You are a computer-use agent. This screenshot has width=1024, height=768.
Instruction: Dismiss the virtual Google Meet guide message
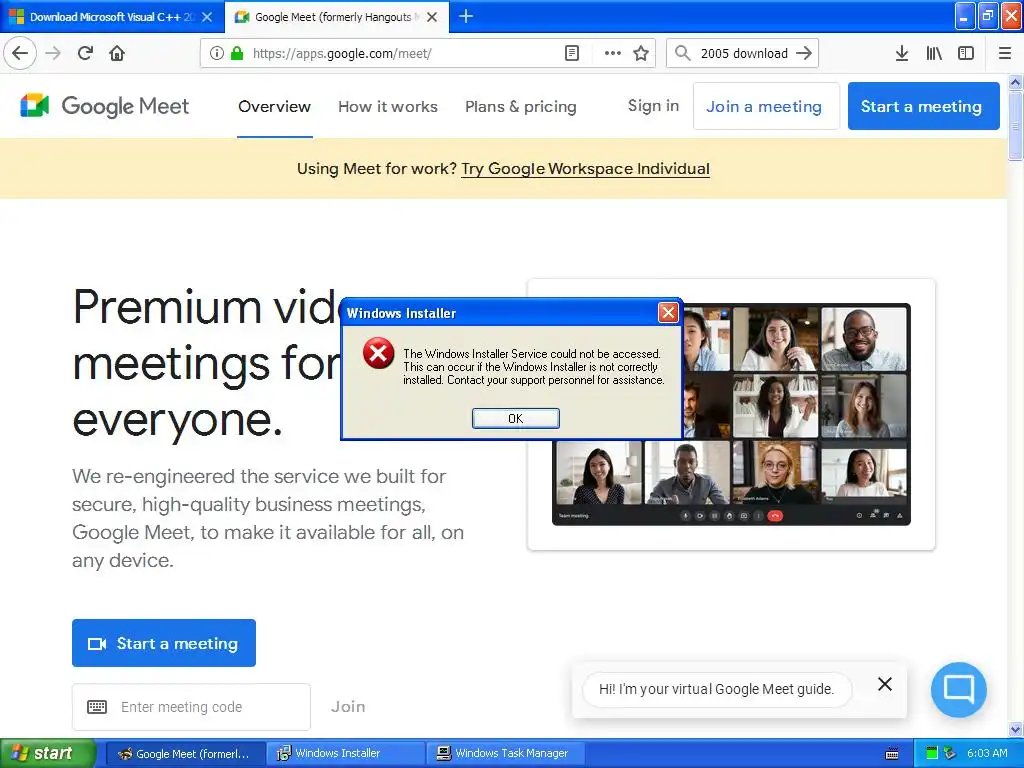tap(884, 684)
